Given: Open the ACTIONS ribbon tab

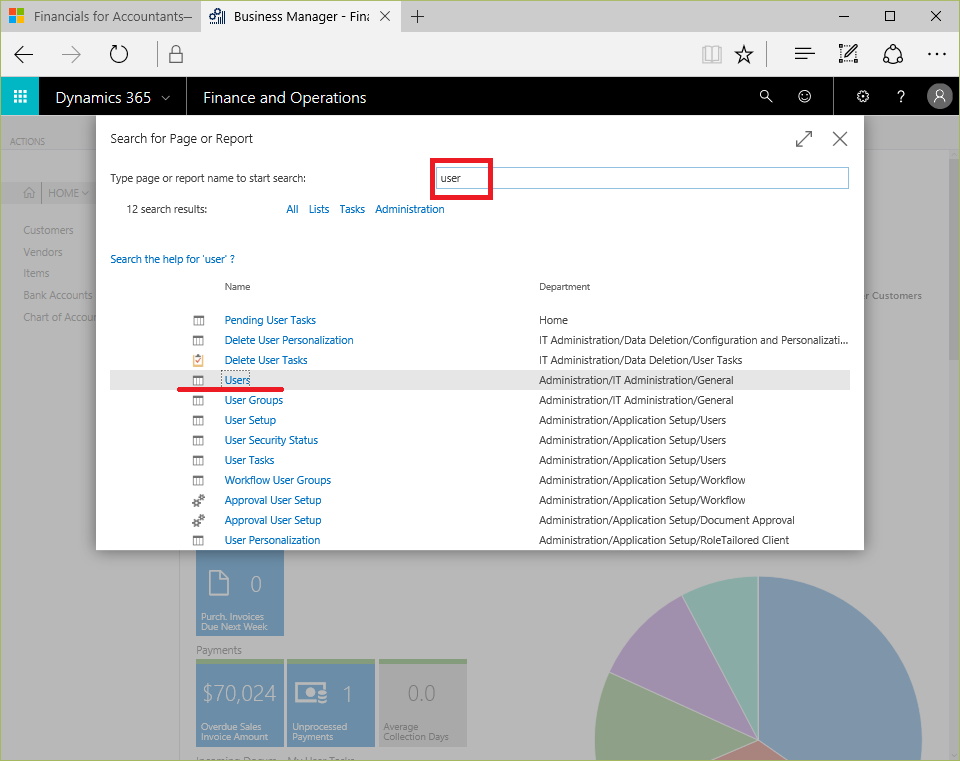Looking at the screenshot, I should tap(28, 141).
